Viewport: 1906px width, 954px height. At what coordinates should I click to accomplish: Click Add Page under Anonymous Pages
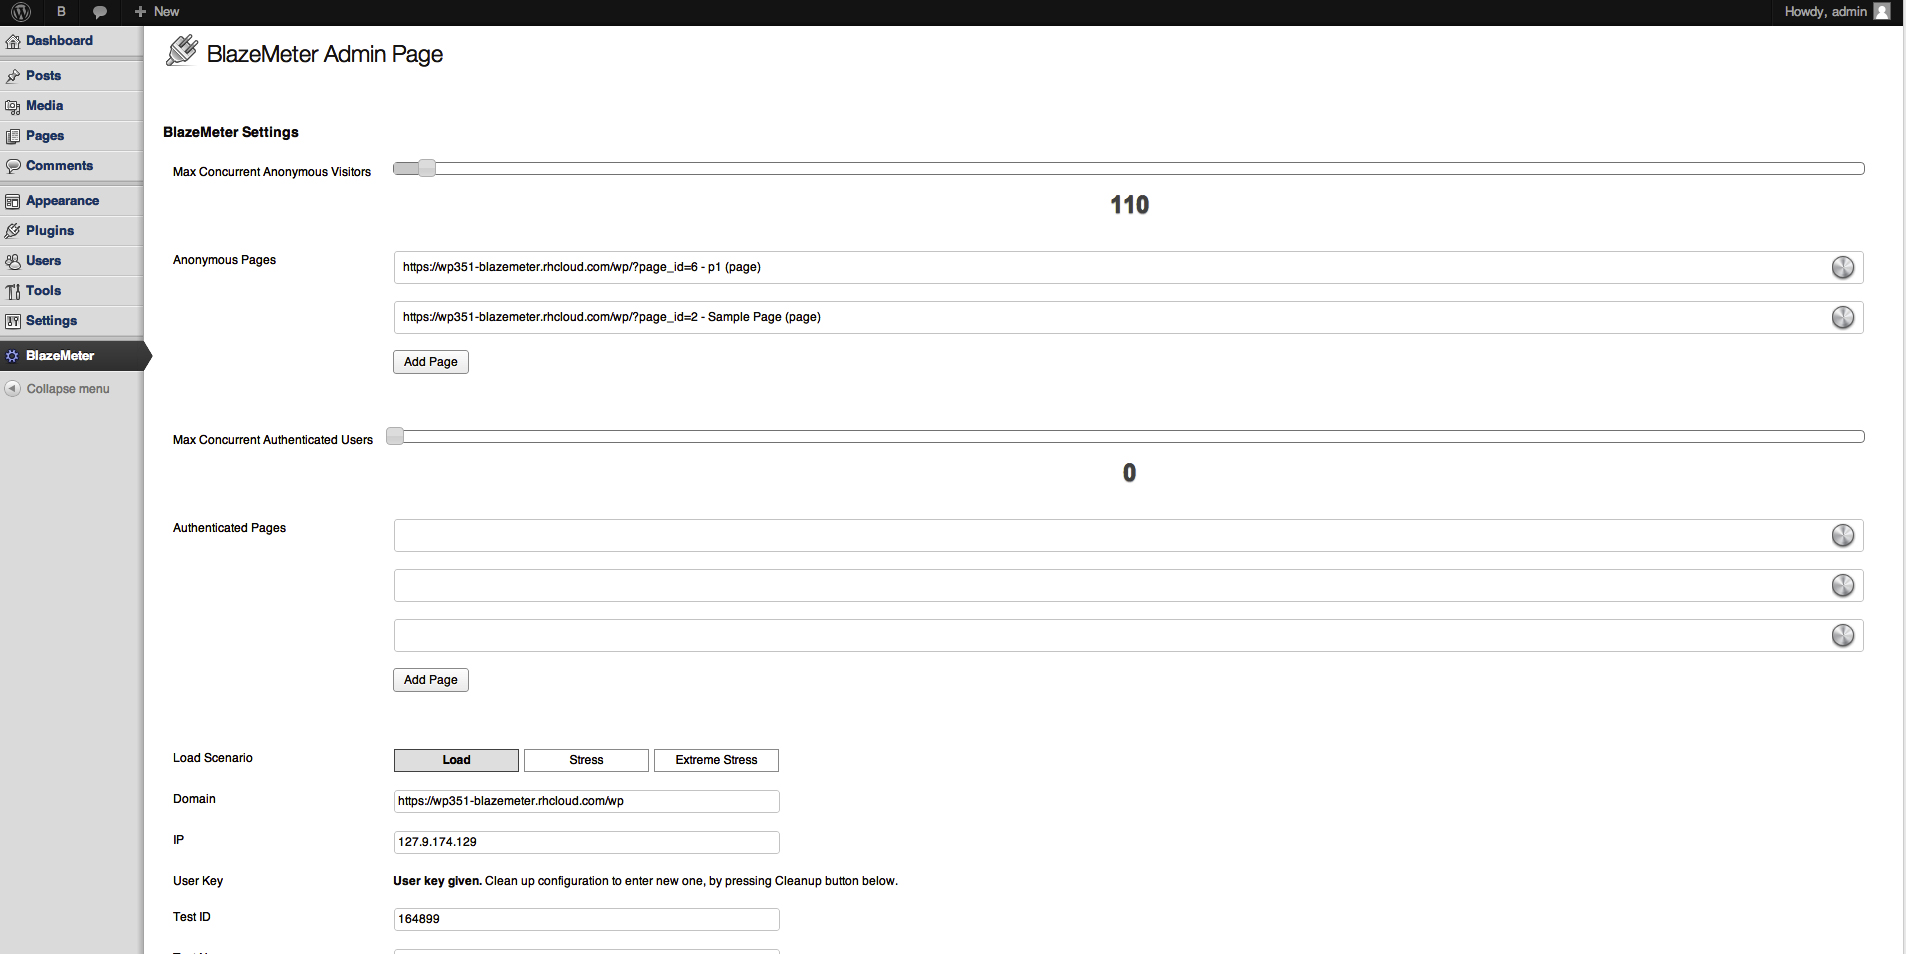[x=431, y=362]
